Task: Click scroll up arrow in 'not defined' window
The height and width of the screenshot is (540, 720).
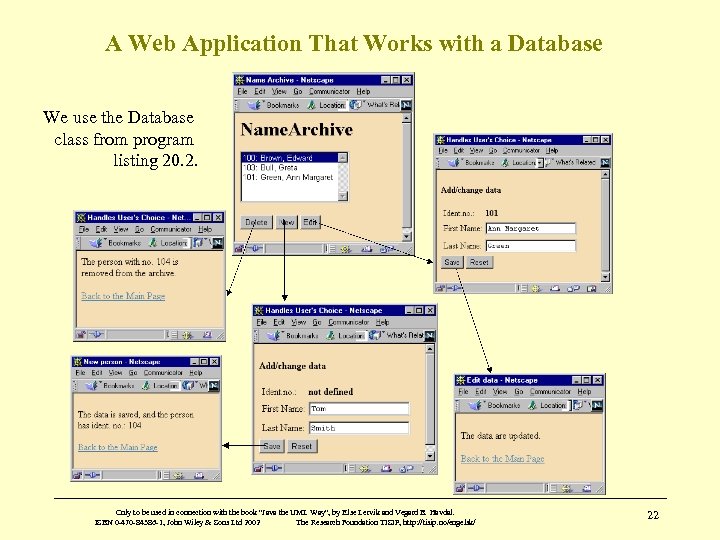Action: point(430,349)
